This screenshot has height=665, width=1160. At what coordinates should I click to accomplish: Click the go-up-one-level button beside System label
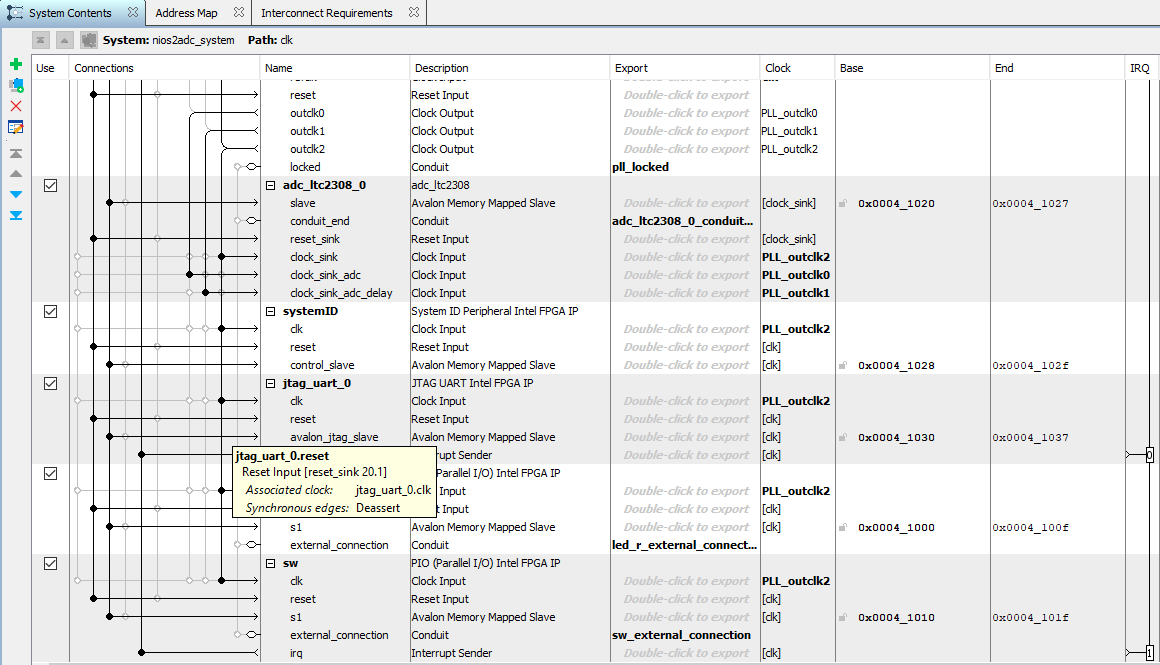pyautogui.click(x=64, y=40)
